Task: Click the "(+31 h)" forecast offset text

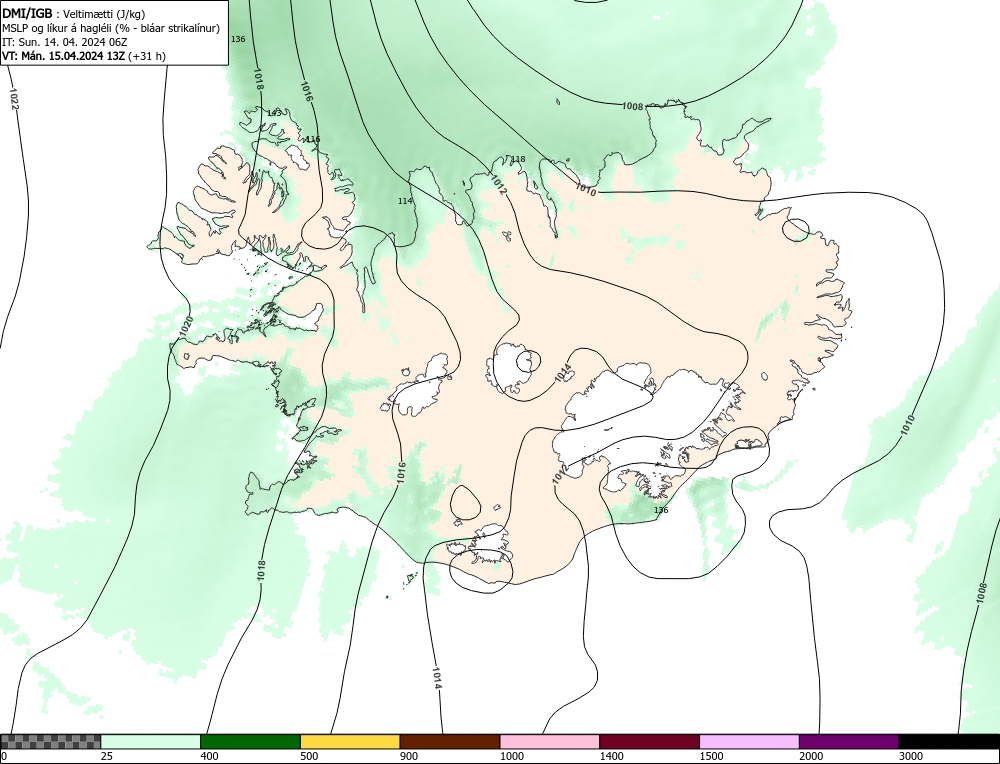Action: pyautogui.click(x=147, y=56)
